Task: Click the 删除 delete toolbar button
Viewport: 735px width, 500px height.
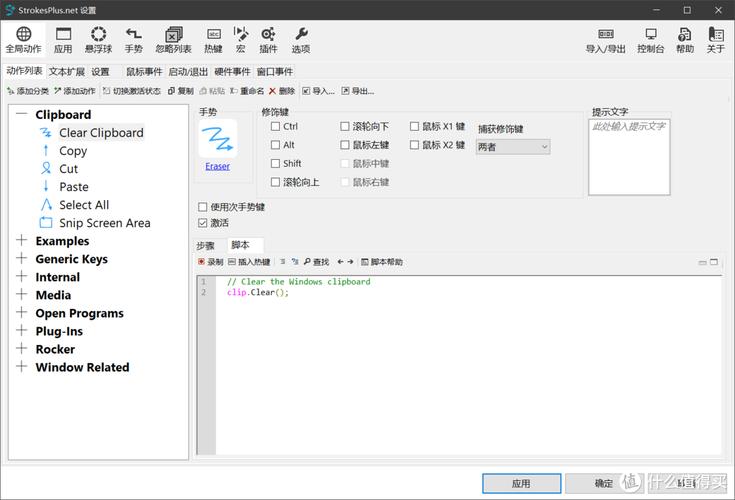Action: coord(282,91)
